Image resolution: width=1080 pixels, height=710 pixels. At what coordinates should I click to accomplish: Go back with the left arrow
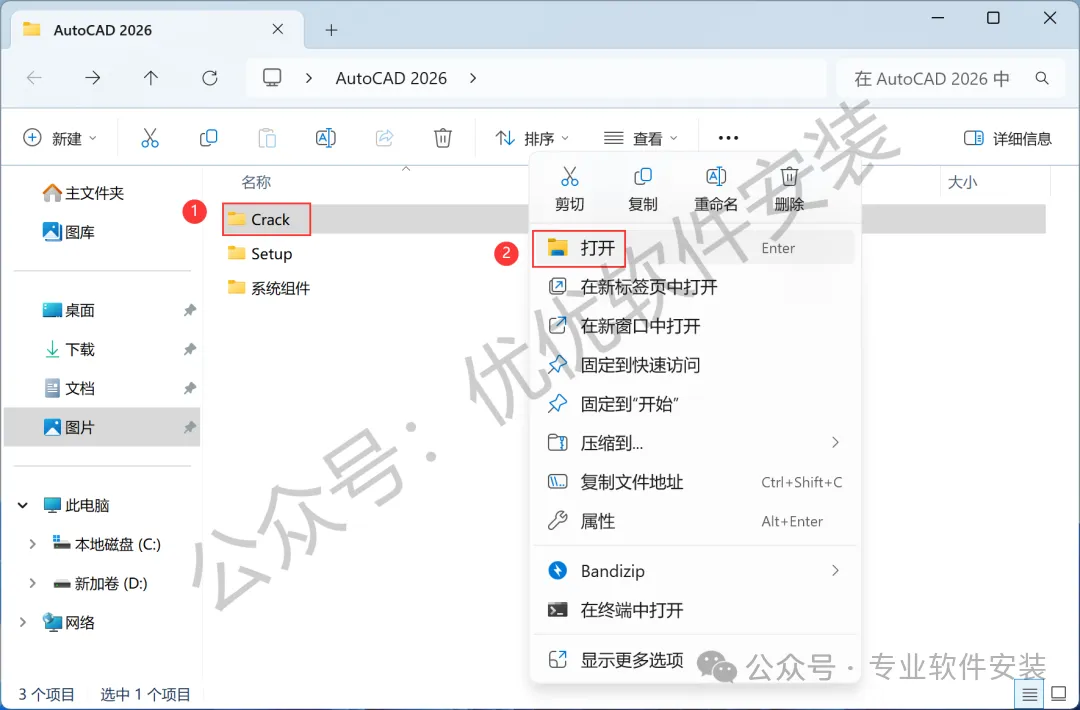(x=34, y=78)
